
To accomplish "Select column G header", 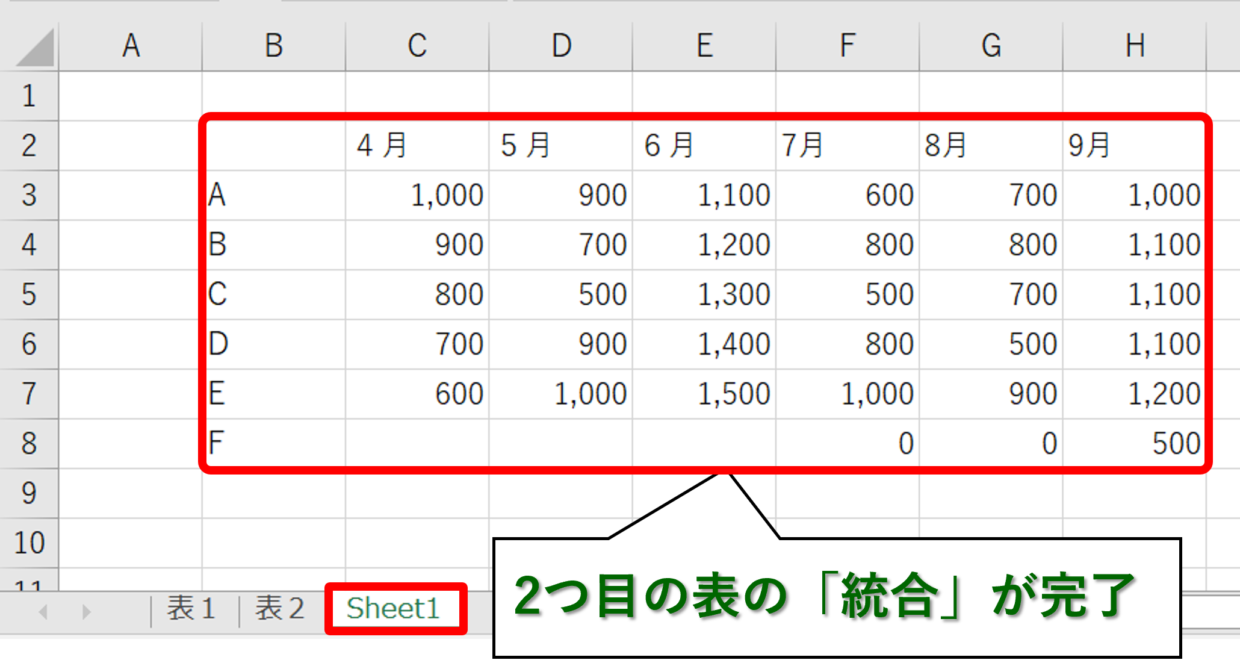I will pyautogui.click(x=991, y=46).
